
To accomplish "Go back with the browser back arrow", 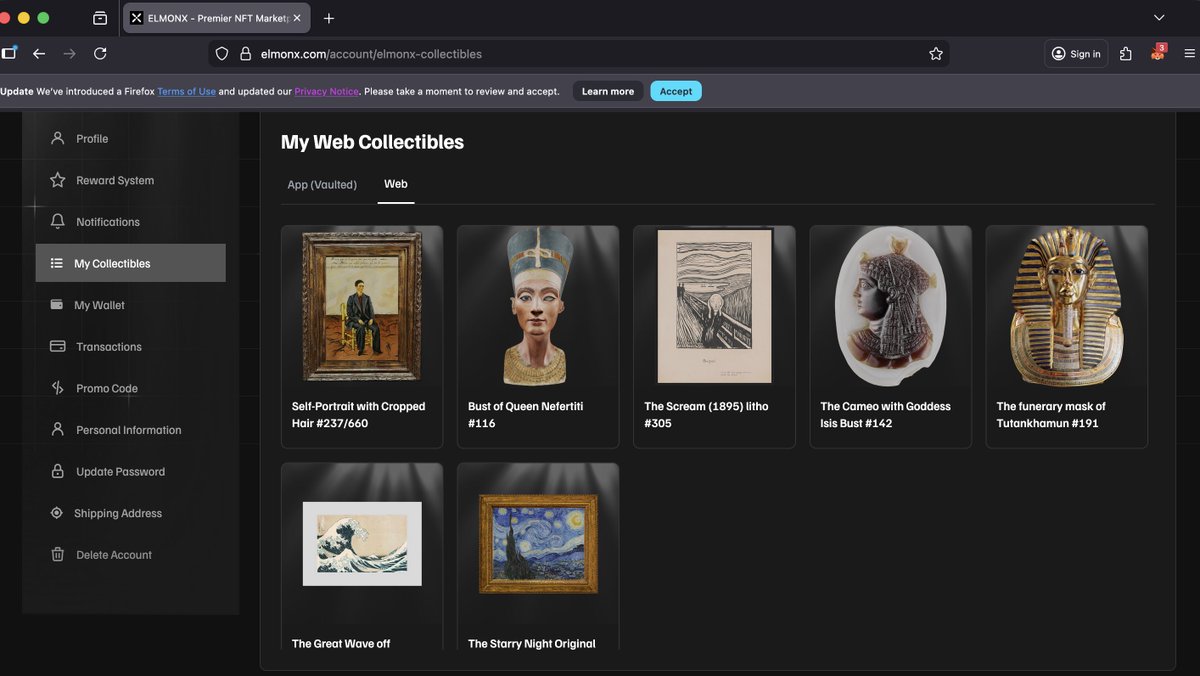I will [39, 54].
